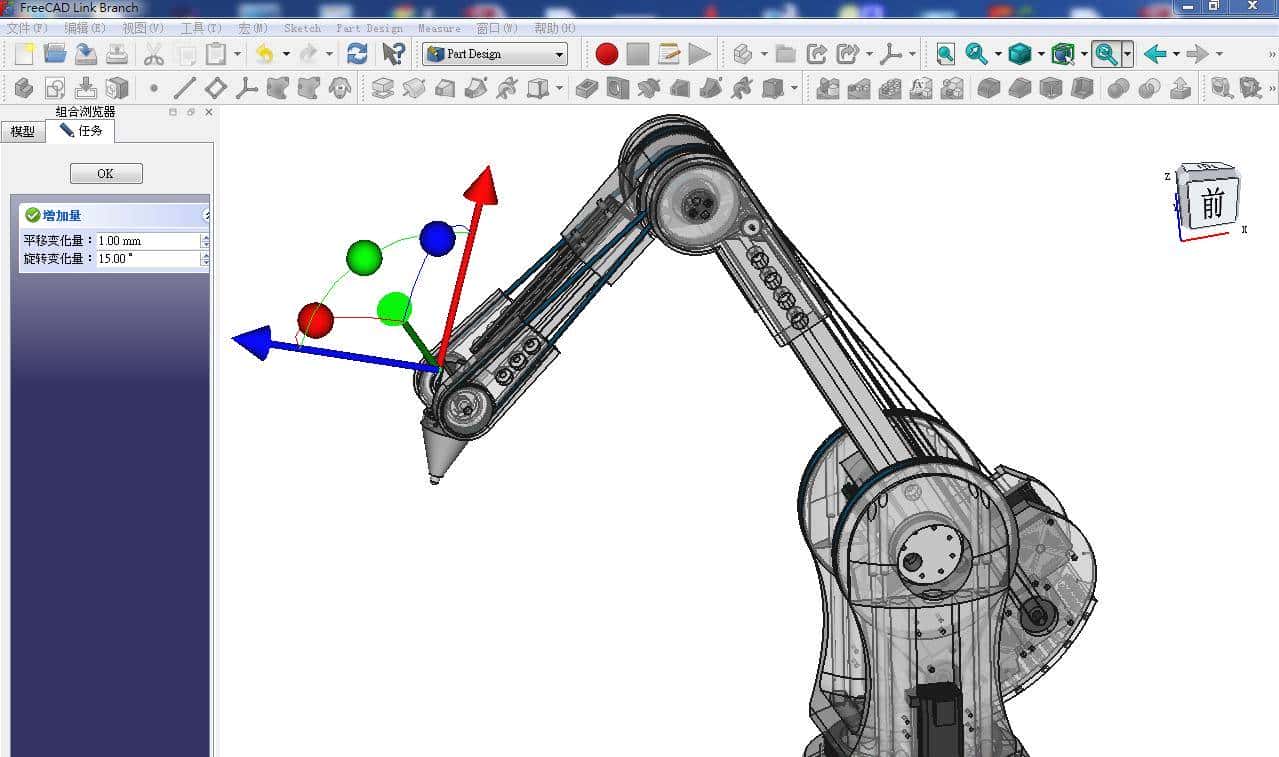Refresh and recompute the document
Viewport: 1279px width, 757px height.
[357, 54]
